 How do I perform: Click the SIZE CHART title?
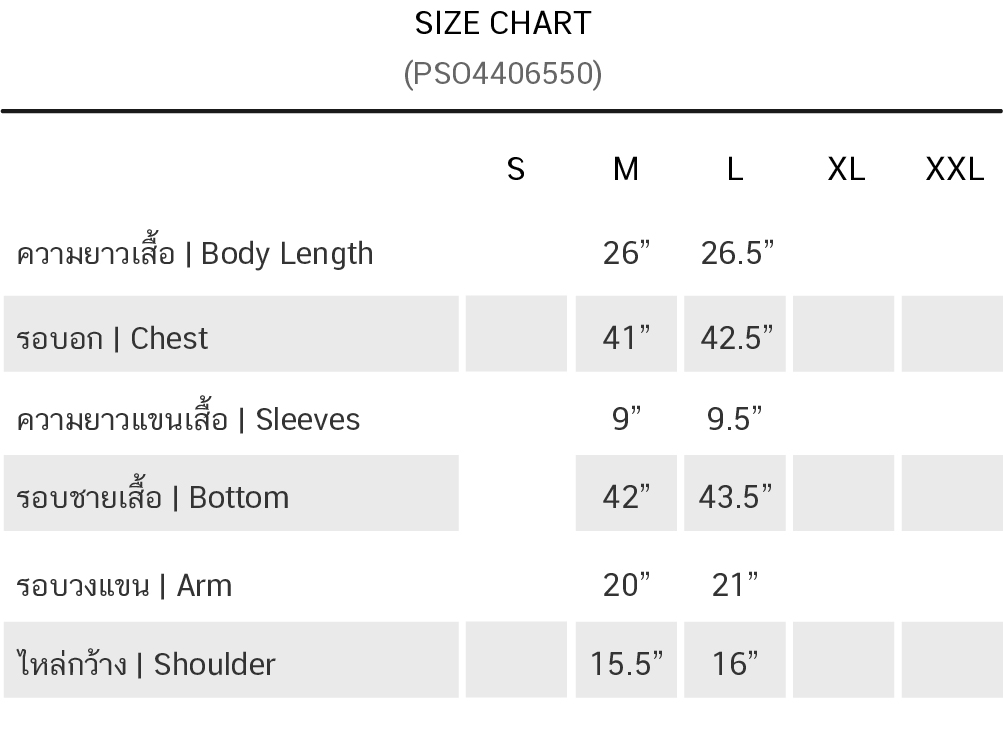point(503,23)
